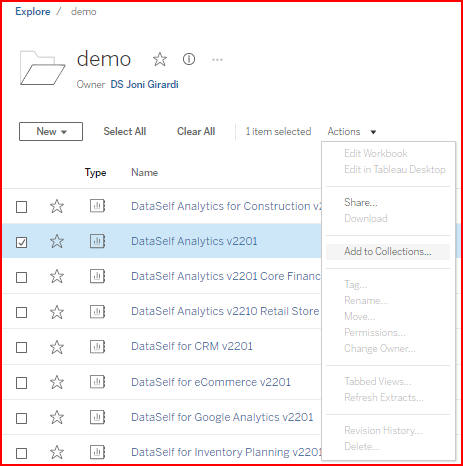This screenshot has width=463, height=466.
Task: Star the DataSelf Analytics v2201 workbook
Action: [57, 241]
